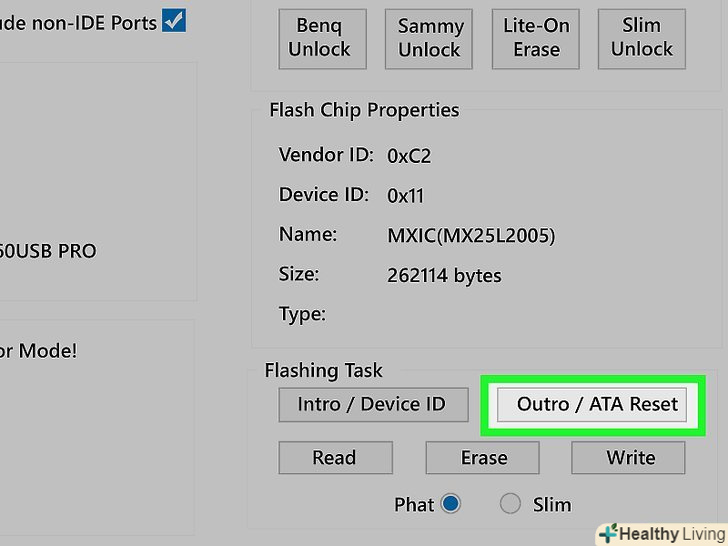Select the Phat radio option
This screenshot has width=728, height=546.
[450, 504]
